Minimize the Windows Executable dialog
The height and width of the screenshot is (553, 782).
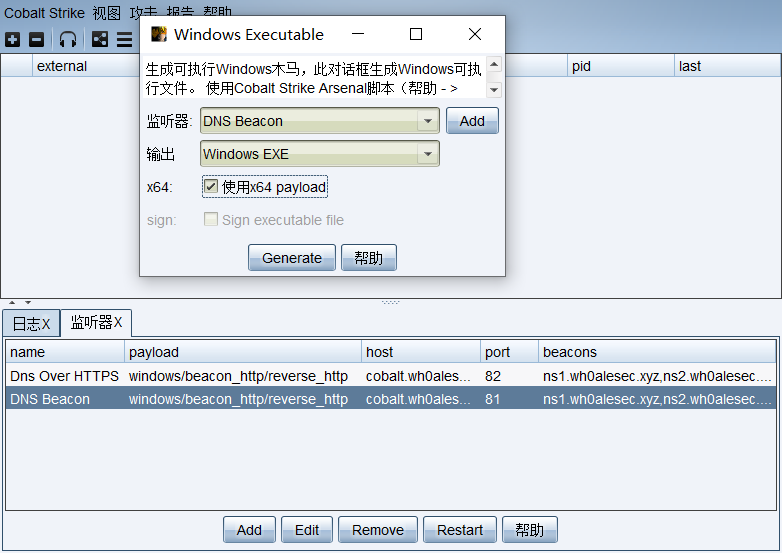coord(358,34)
